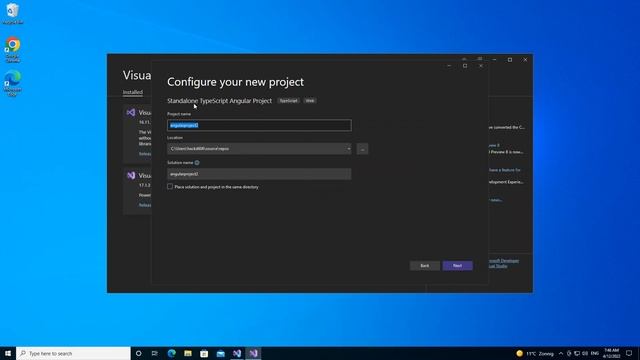
Task: Switch to the purple Visual Studio taskbar icon
Action: pos(253,353)
